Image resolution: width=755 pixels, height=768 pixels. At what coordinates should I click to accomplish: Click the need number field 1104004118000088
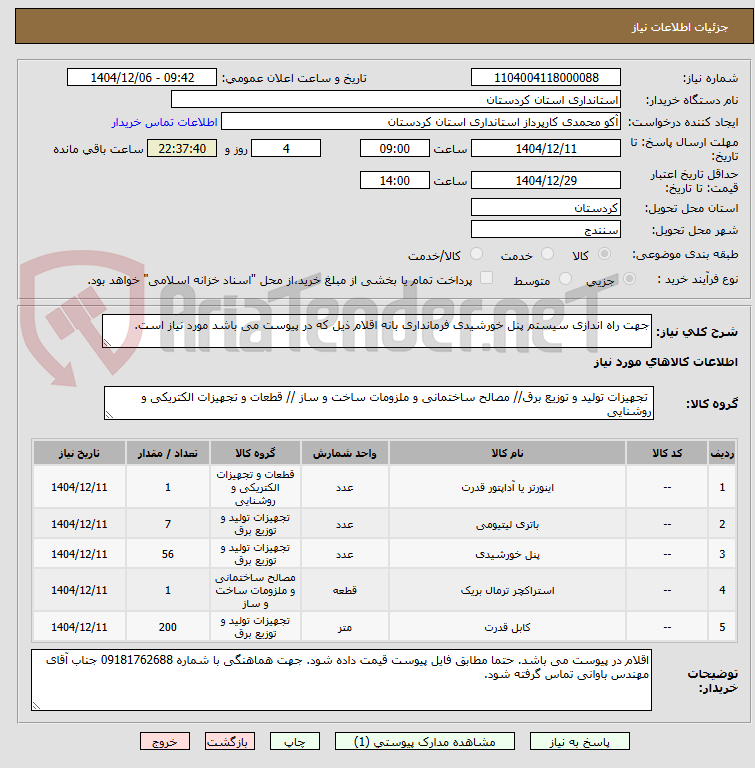coord(546,77)
